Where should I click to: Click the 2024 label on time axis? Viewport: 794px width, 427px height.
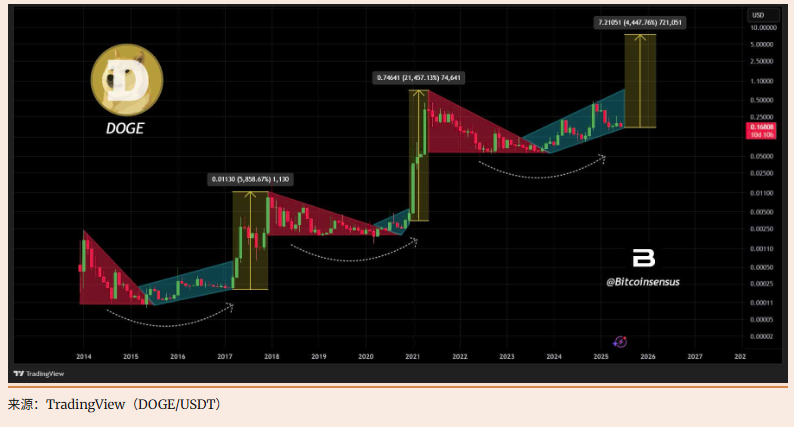pyautogui.click(x=554, y=357)
